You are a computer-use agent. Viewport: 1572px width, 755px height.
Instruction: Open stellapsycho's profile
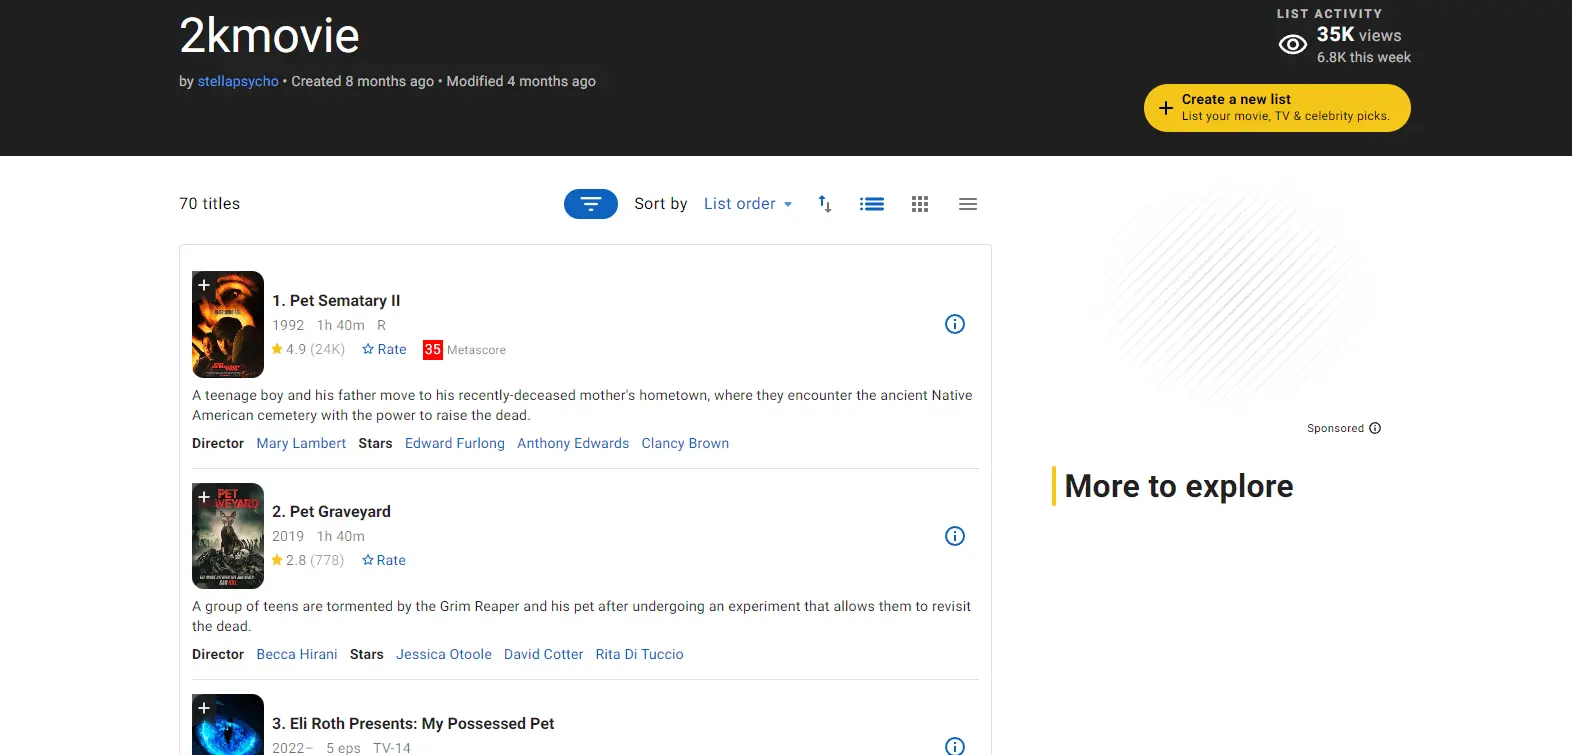[238, 81]
